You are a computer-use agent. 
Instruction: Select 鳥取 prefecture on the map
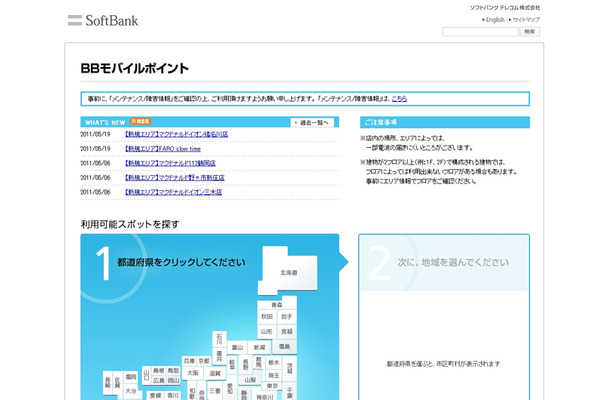(174, 371)
